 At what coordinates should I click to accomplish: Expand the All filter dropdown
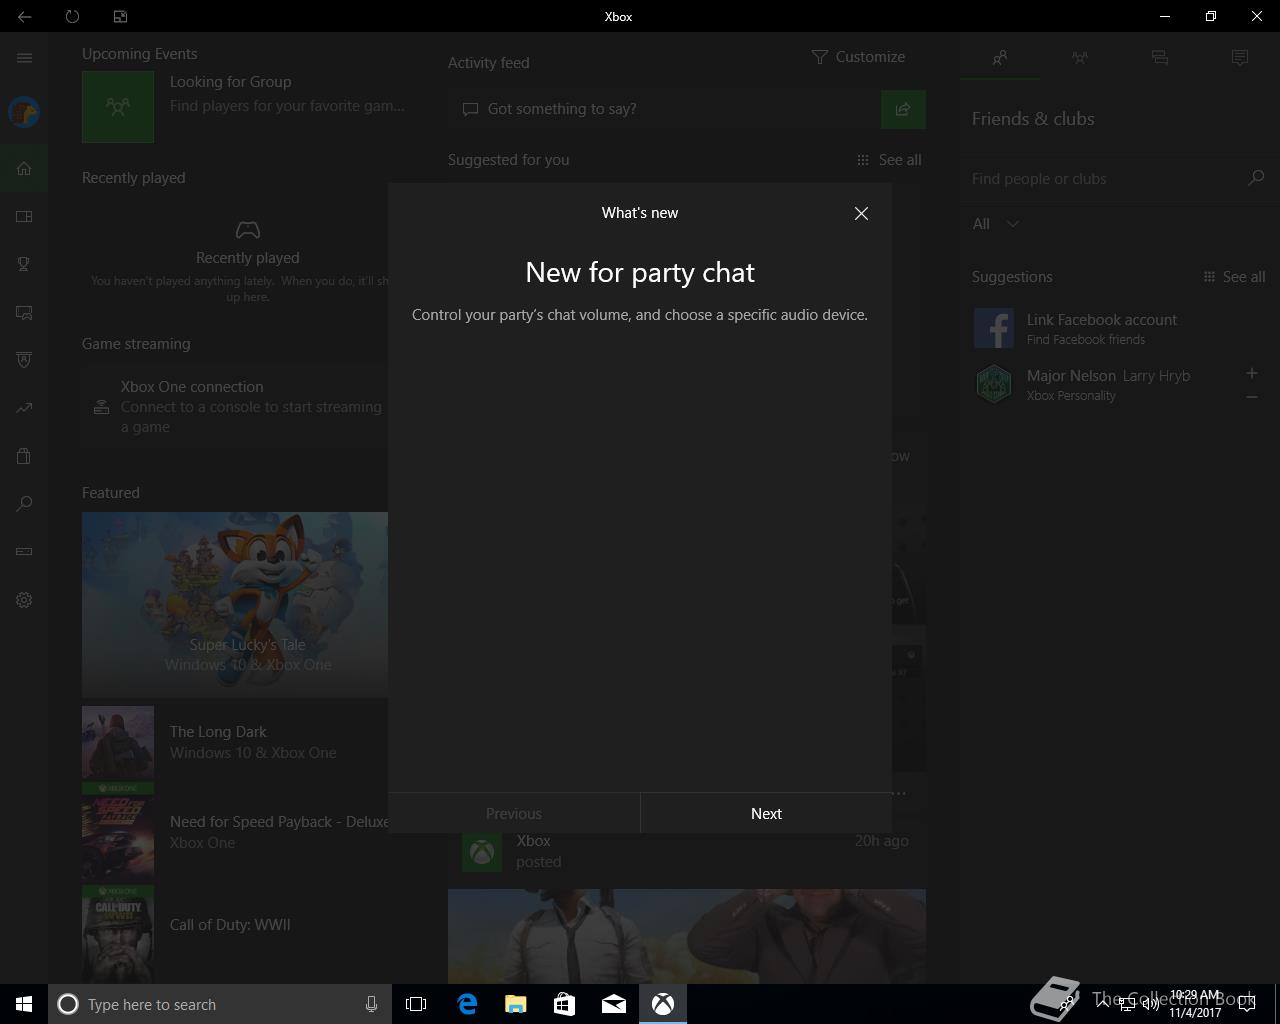pyautogui.click(x=996, y=224)
